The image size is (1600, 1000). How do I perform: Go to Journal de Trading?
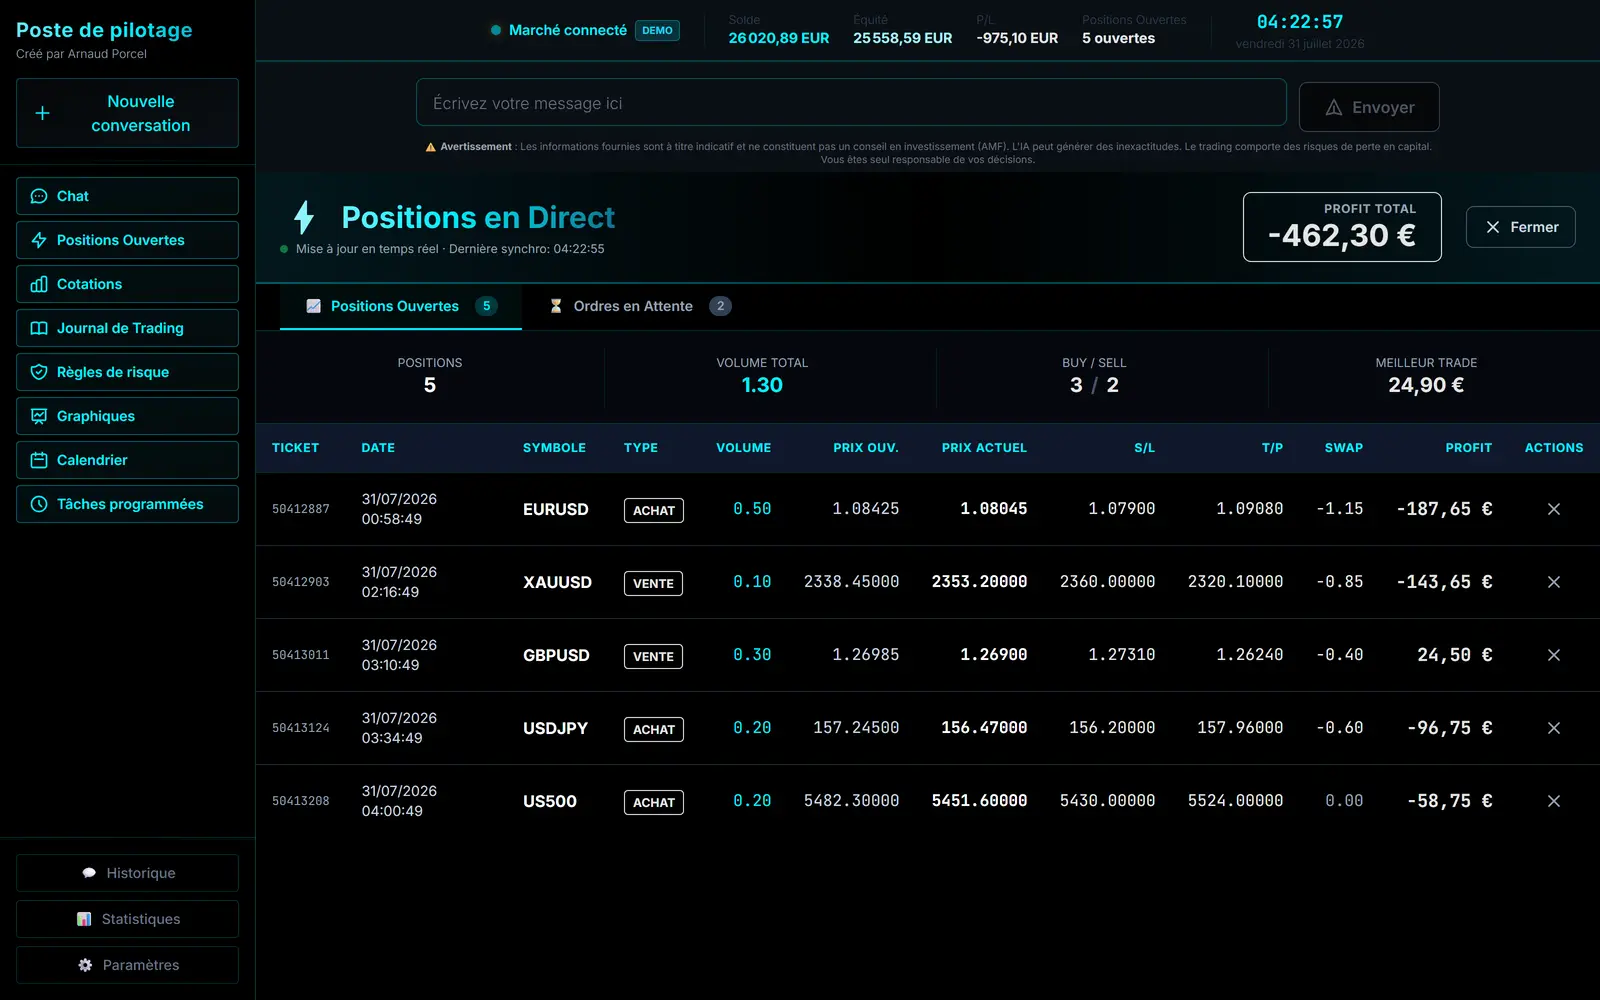coord(127,328)
